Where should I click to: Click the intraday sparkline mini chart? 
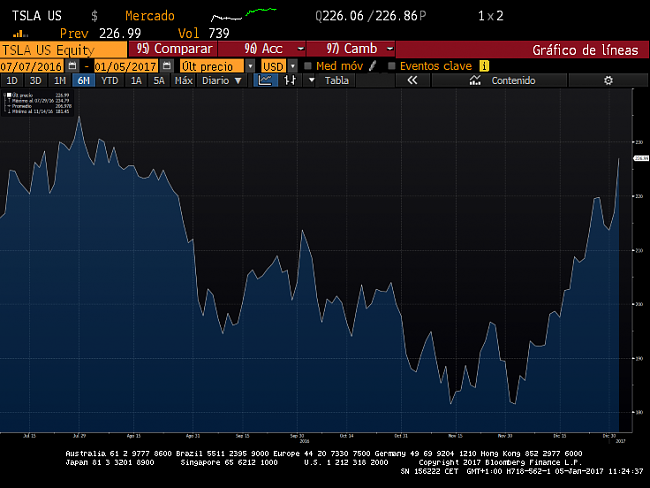244,15
